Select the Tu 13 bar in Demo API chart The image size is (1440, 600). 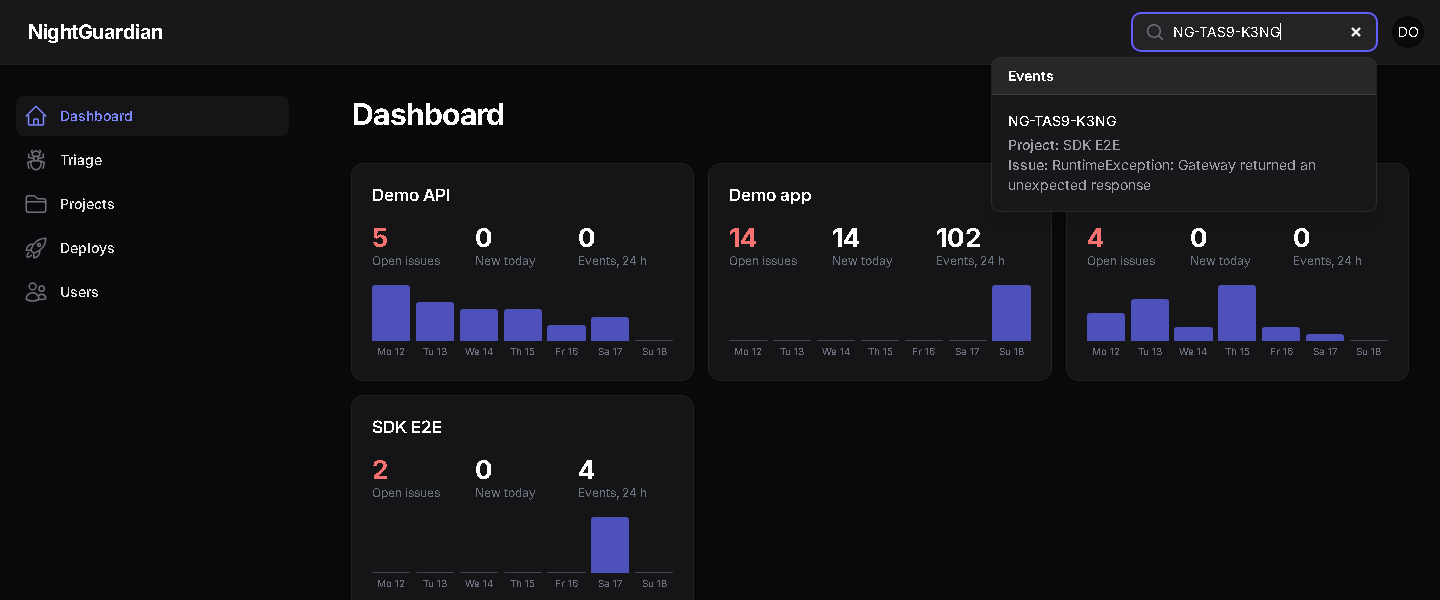point(435,321)
